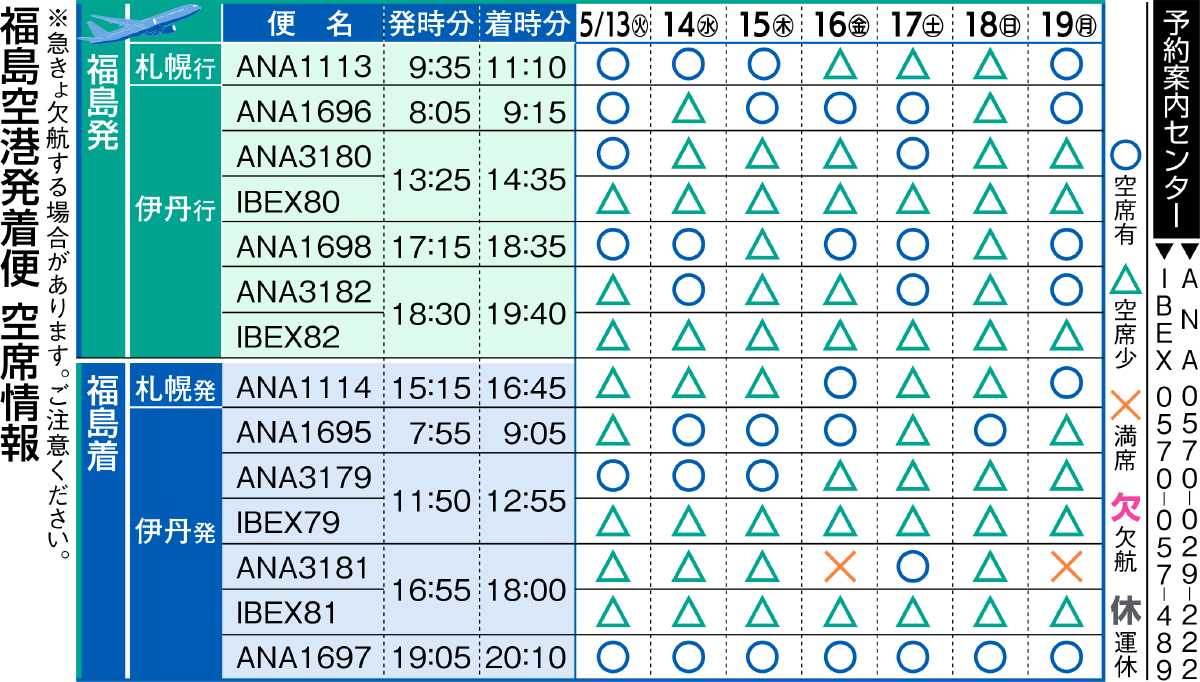Click the 札幌発 route label
This screenshot has width=1200, height=682.
[x=176, y=387]
